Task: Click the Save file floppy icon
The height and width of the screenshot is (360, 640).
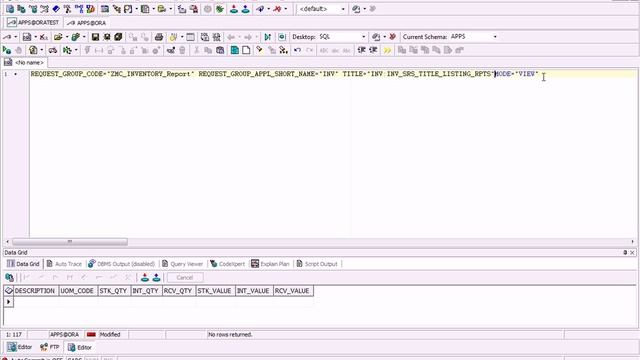Action: 95,37
